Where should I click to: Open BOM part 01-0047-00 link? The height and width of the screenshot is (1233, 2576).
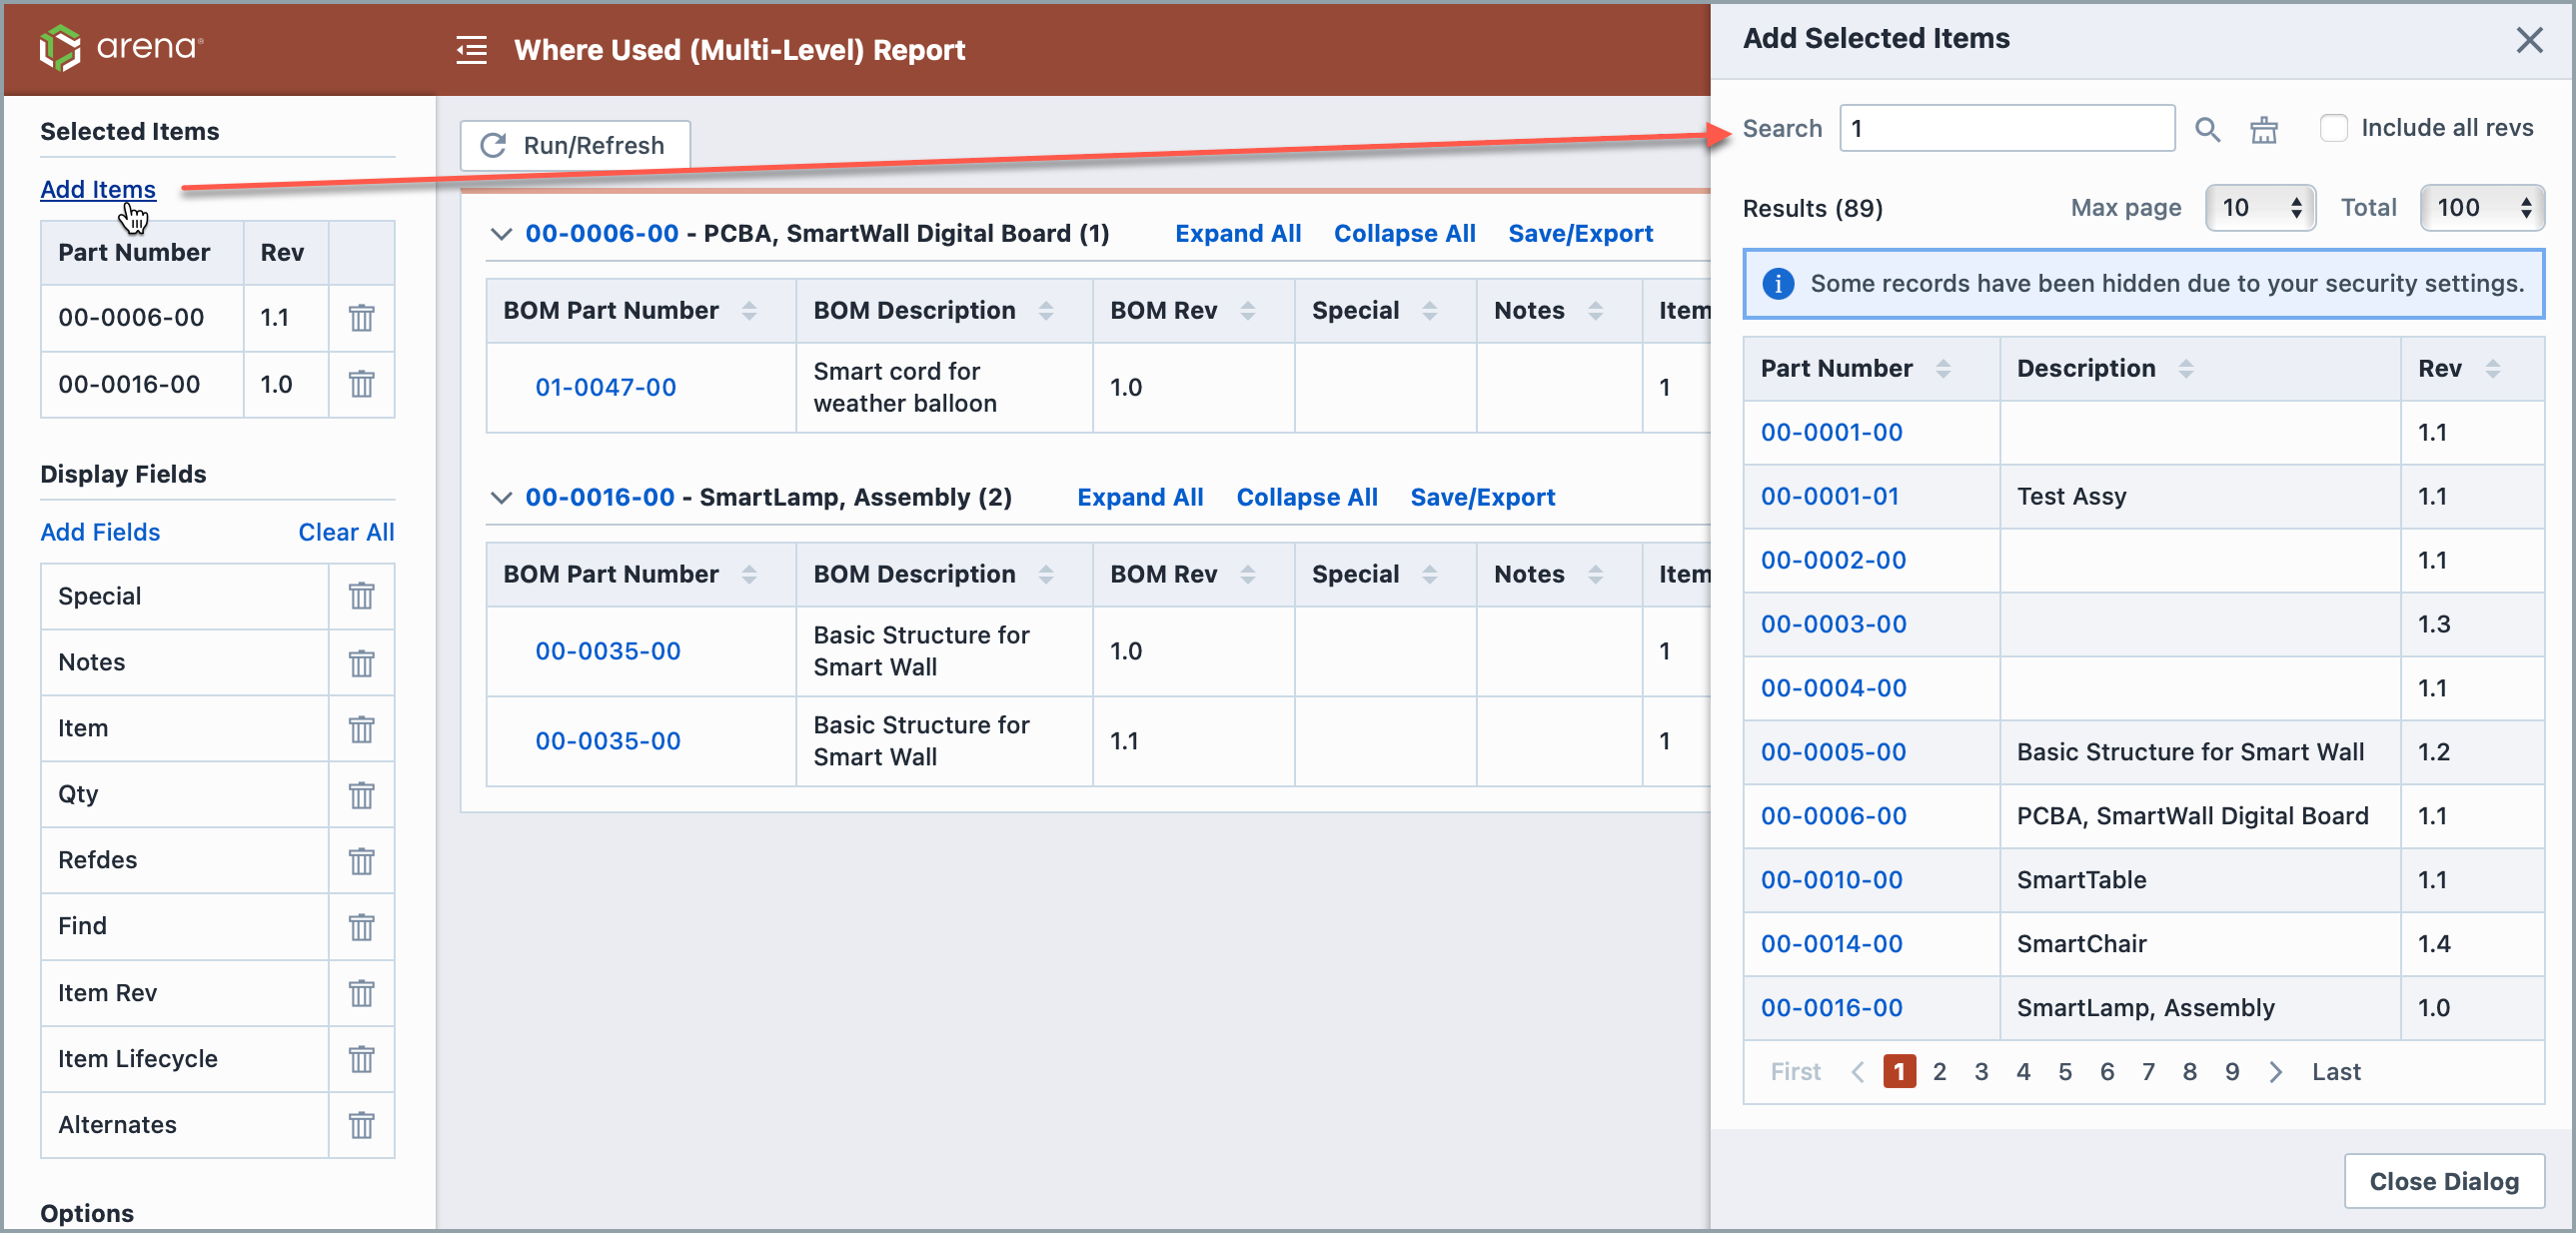[x=605, y=388]
